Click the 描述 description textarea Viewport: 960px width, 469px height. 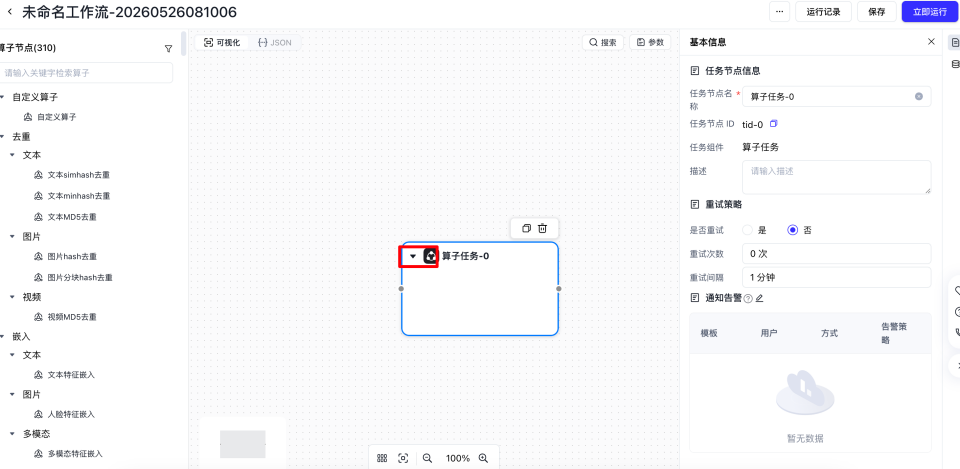click(x=836, y=178)
